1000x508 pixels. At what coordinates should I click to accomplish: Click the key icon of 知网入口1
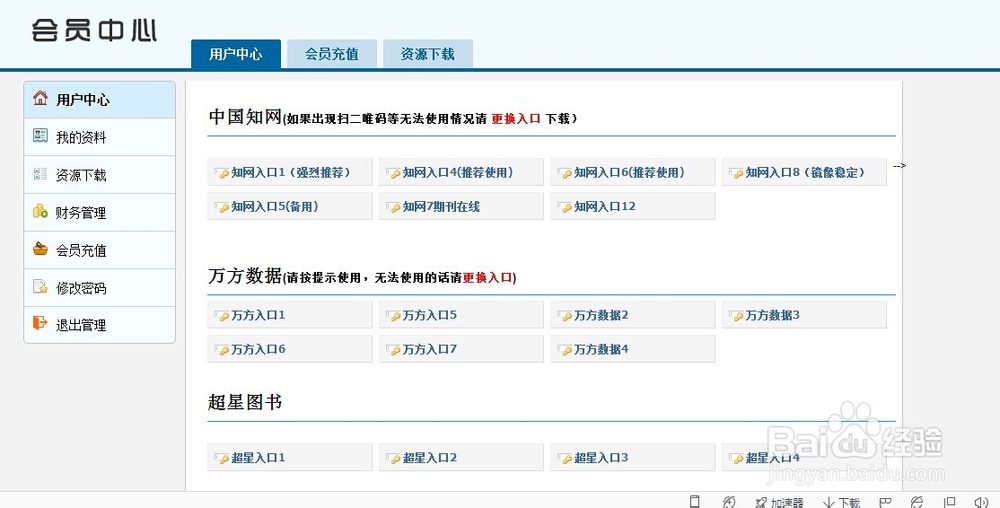coord(222,173)
